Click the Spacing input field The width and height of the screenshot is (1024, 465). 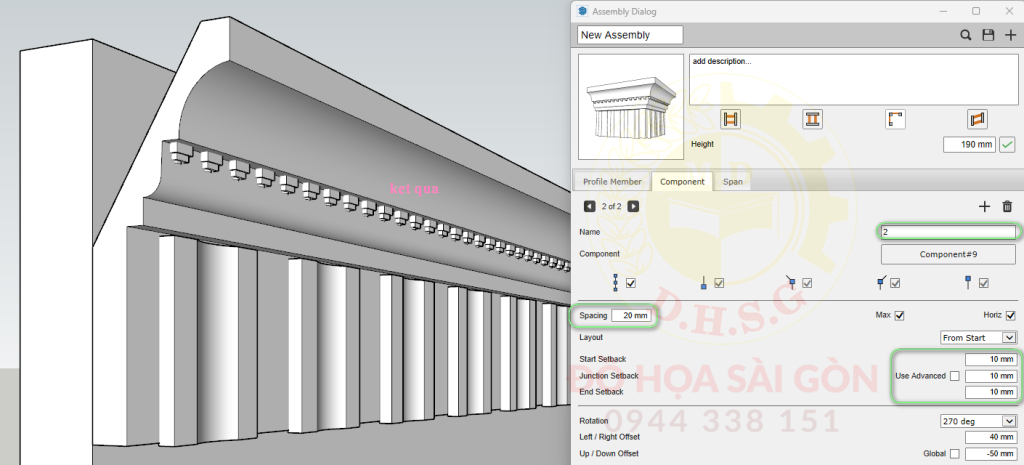pyautogui.click(x=634, y=316)
